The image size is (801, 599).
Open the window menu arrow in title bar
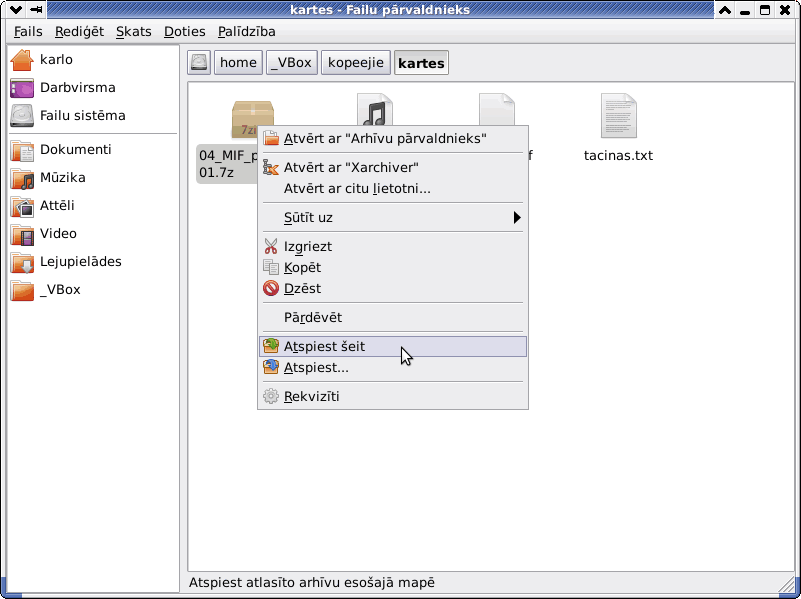[16, 10]
